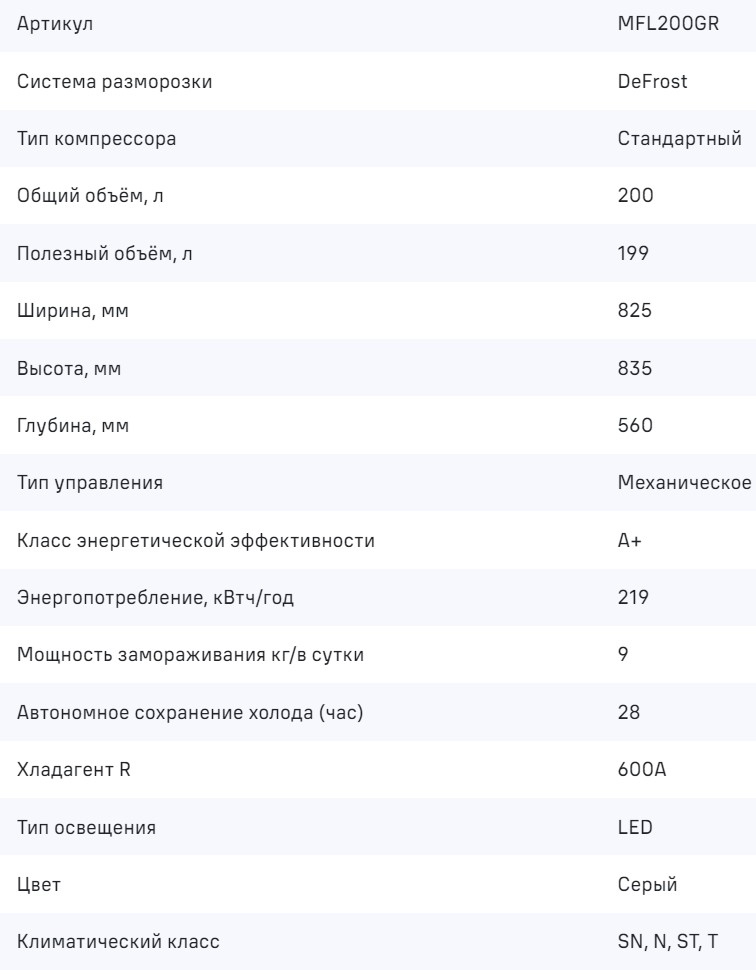Select the 'Энергопотребление, кВтч/год' label

pyautogui.click(x=155, y=598)
